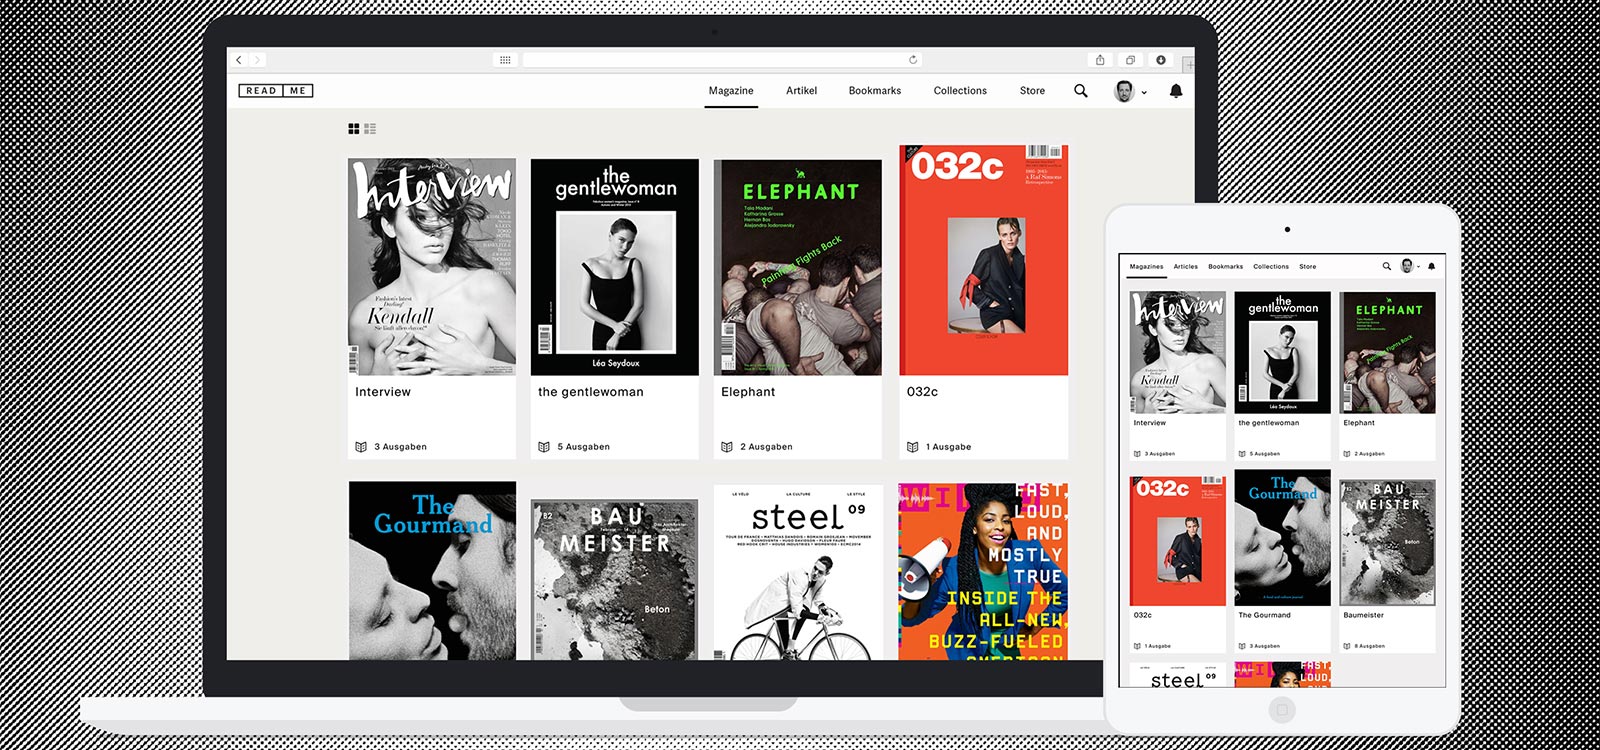The width and height of the screenshot is (1600, 750).
Task: Switch to the Artikel tab
Action: pos(801,91)
